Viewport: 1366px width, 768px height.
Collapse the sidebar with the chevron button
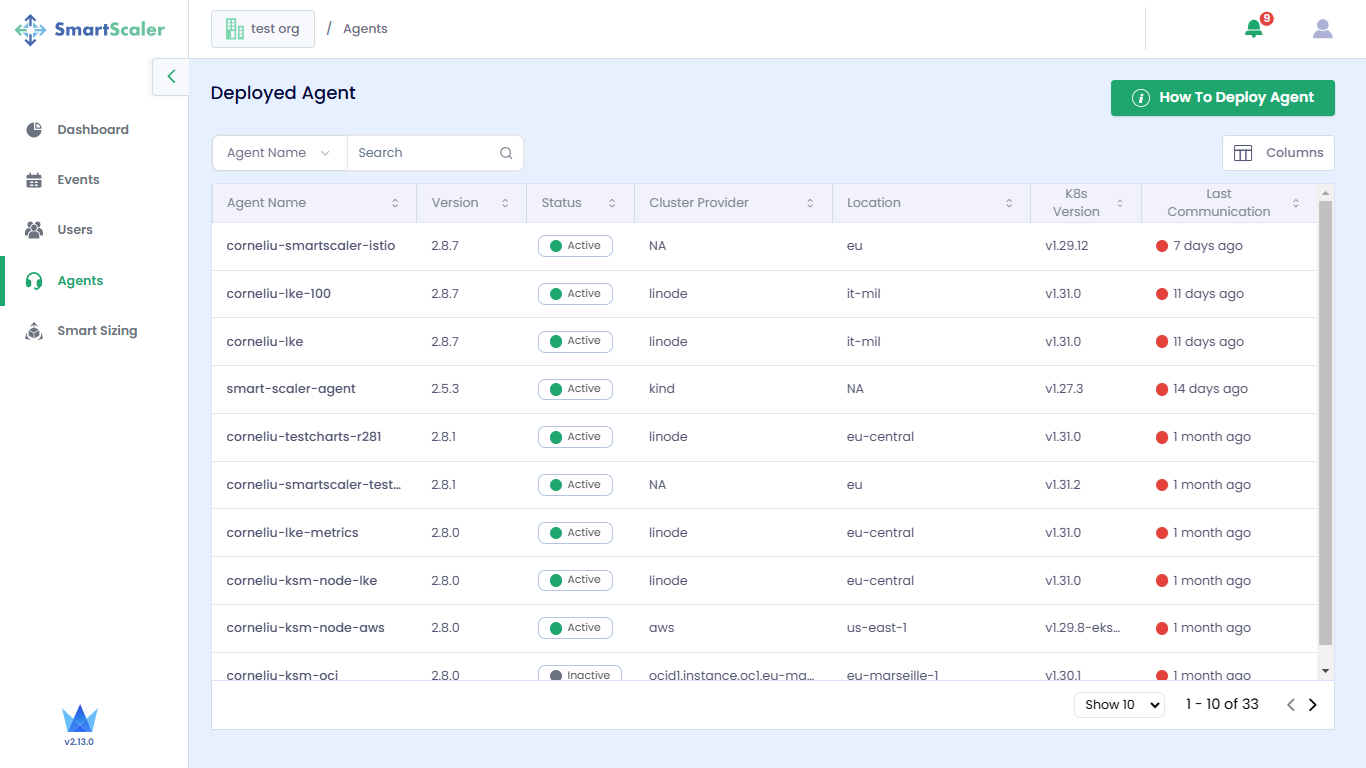coord(171,76)
